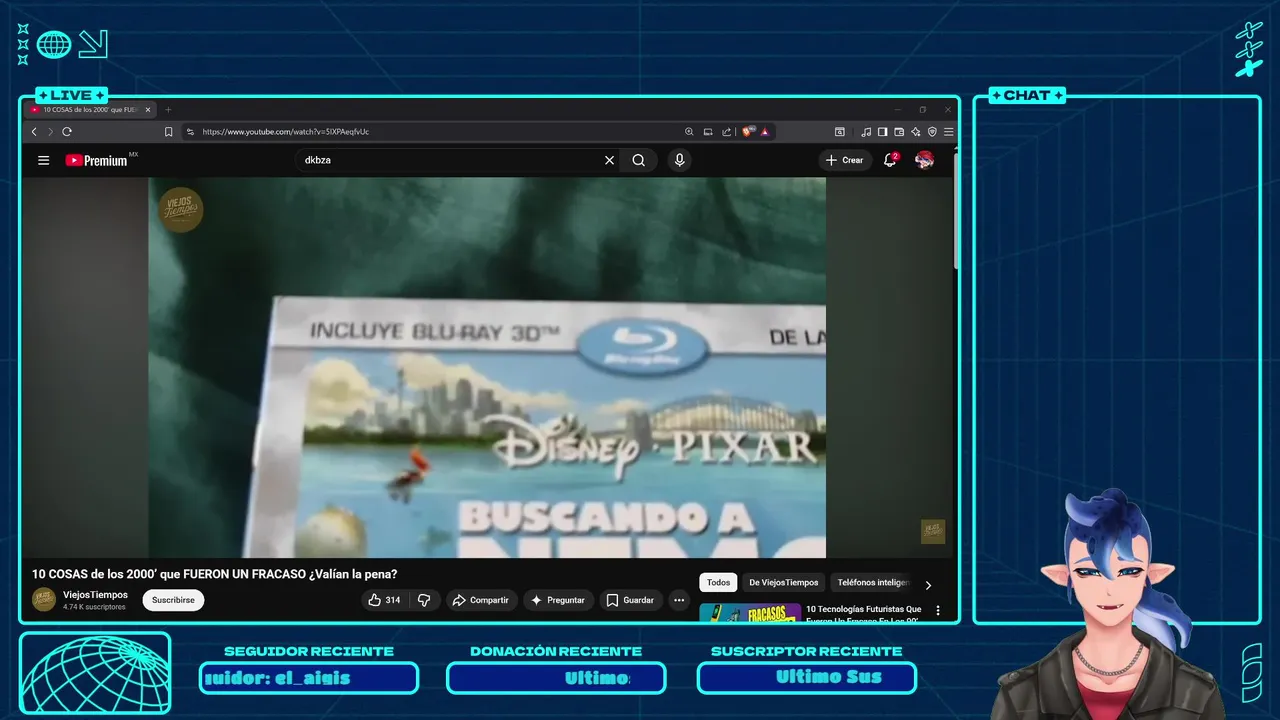Image resolution: width=1280 pixels, height=720 pixels.
Task: Open the account avatar menu
Action: pyautogui.click(x=924, y=160)
